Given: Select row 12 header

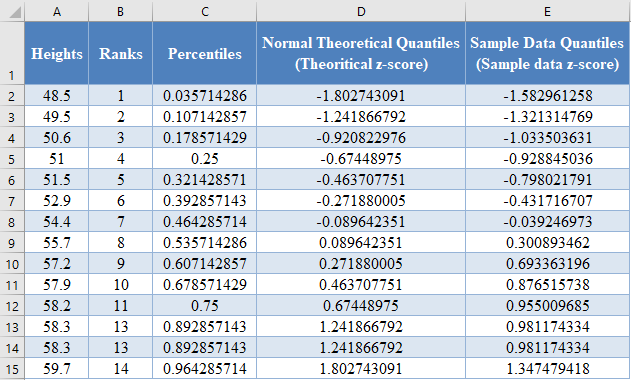Looking at the screenshot, I should point(12,306).
